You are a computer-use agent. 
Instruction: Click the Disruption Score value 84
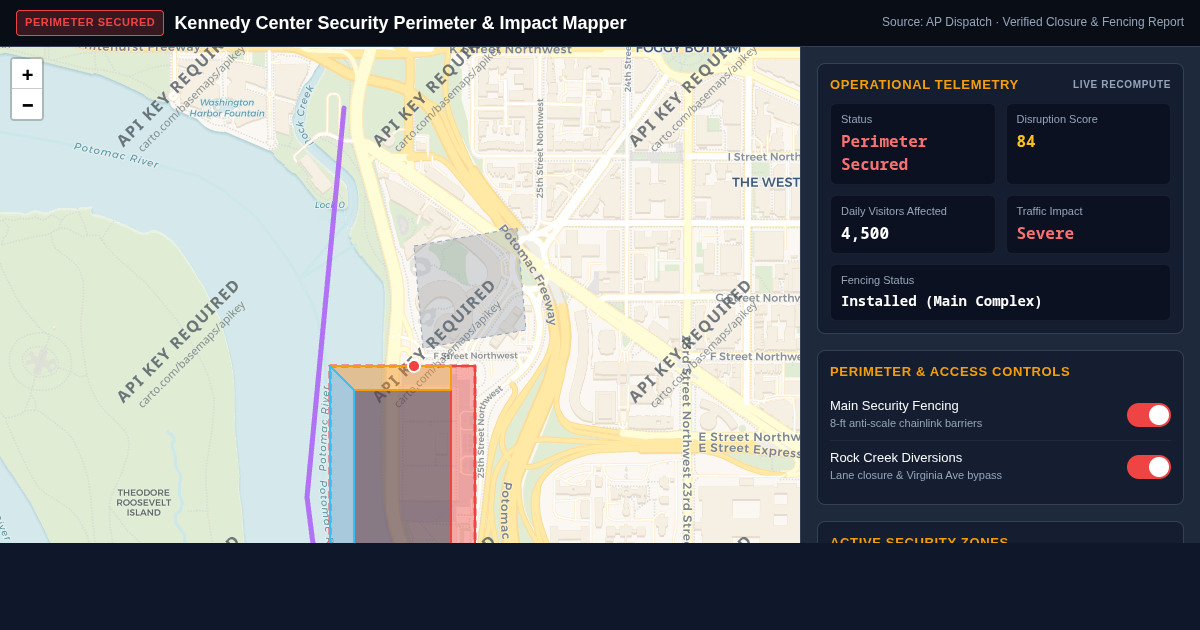[x=1026, y=142]
